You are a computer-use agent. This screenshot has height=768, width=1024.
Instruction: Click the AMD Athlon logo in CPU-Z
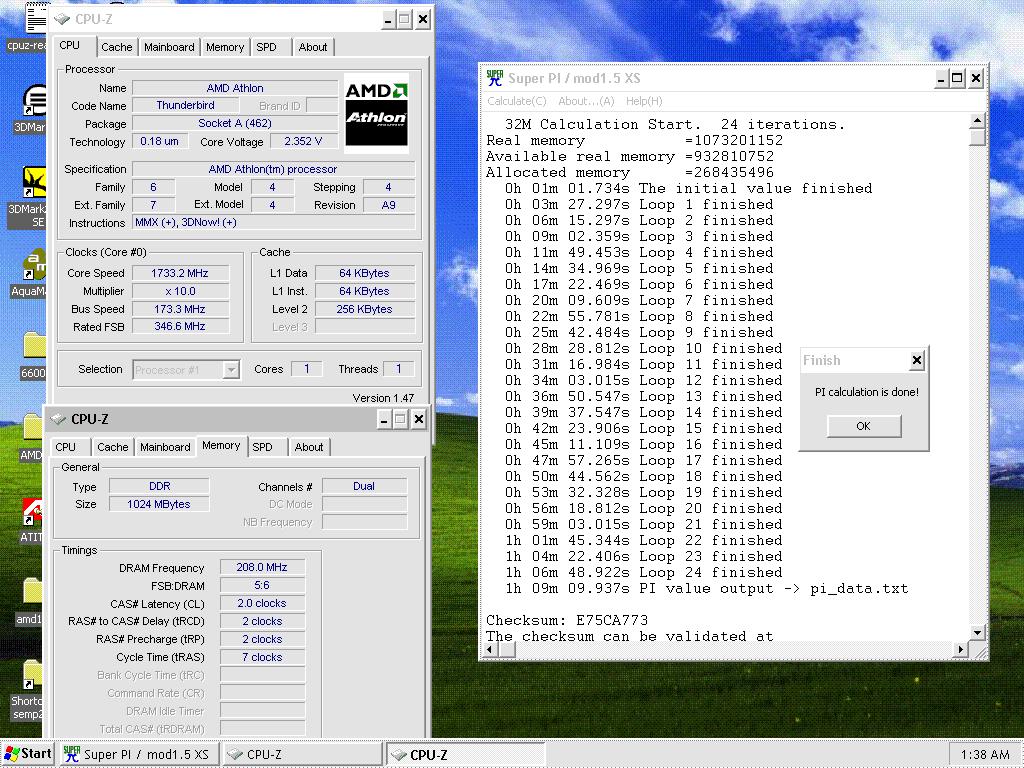point(376,113)
